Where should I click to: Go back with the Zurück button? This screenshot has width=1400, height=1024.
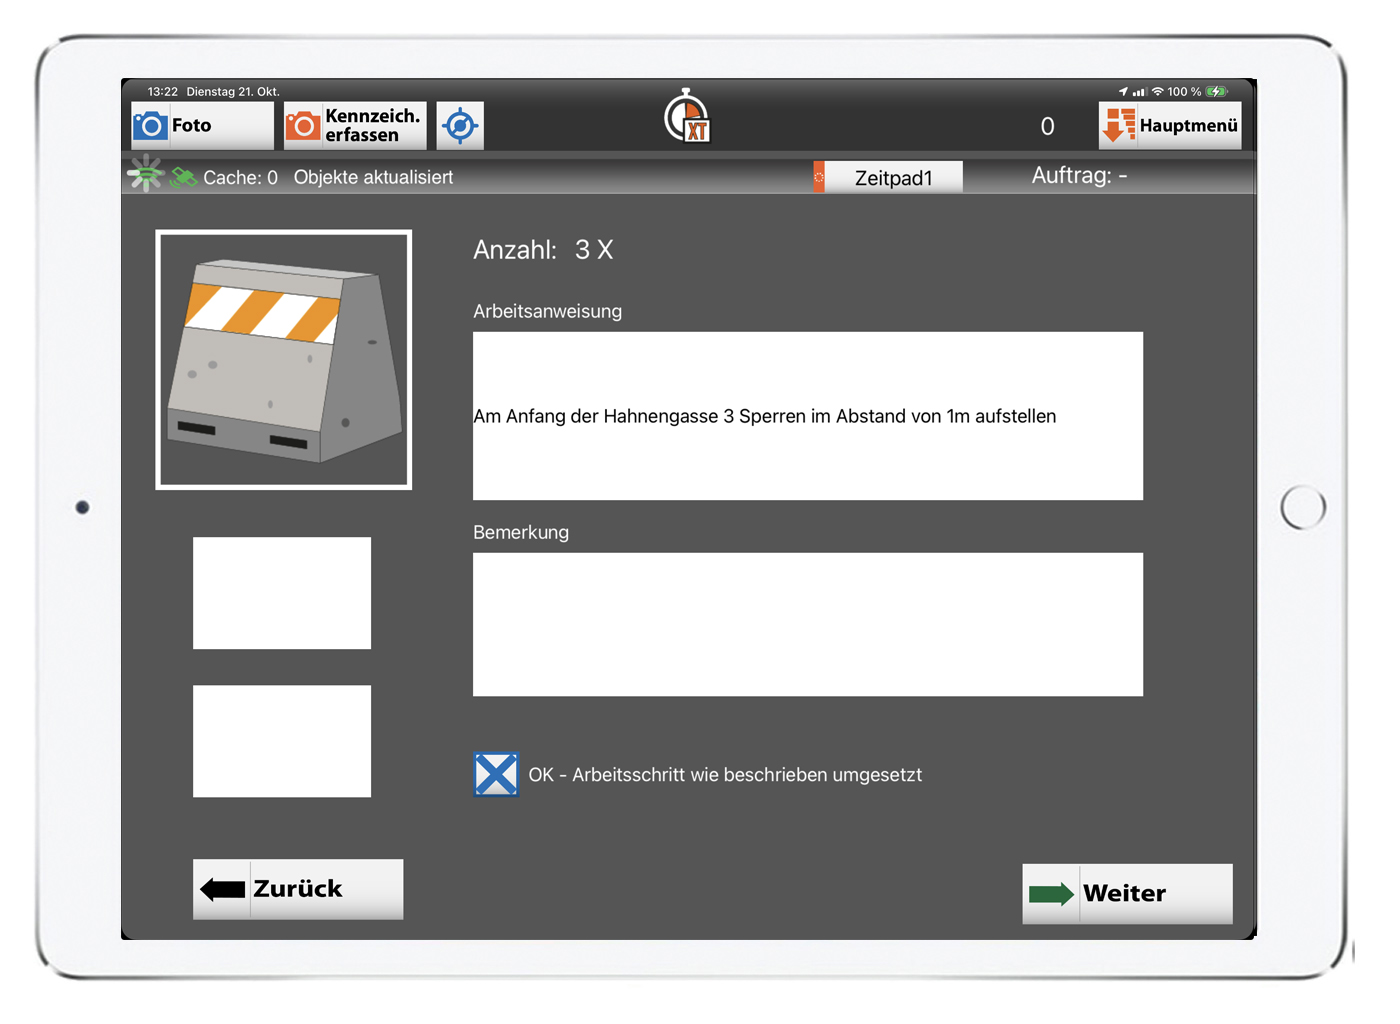coord(298,888)
